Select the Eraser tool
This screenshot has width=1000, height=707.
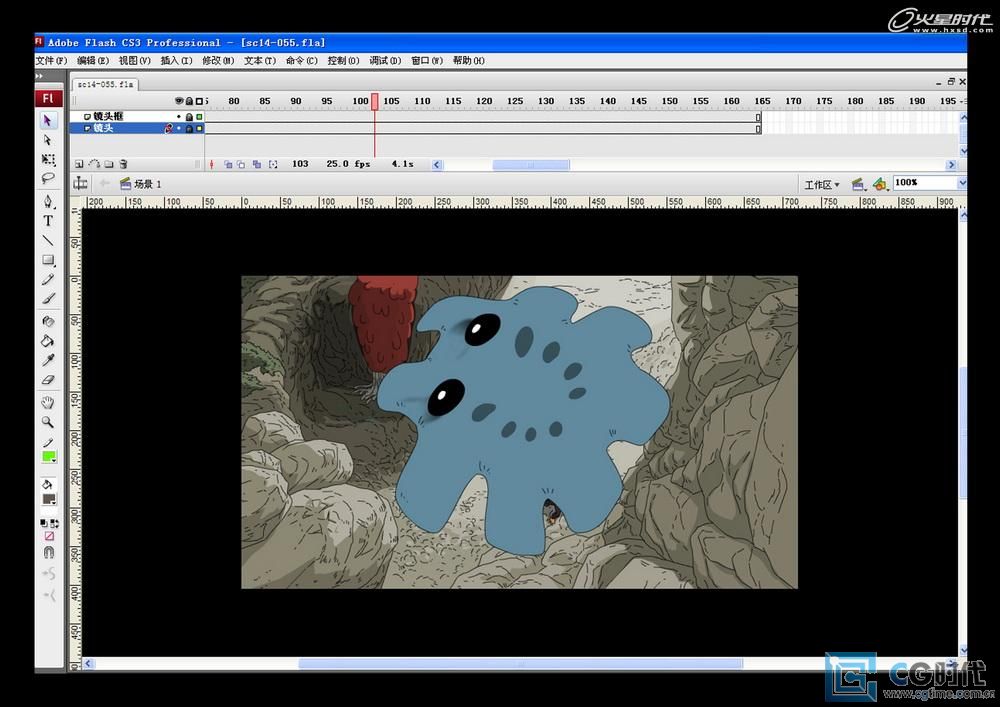click(48, 380)
